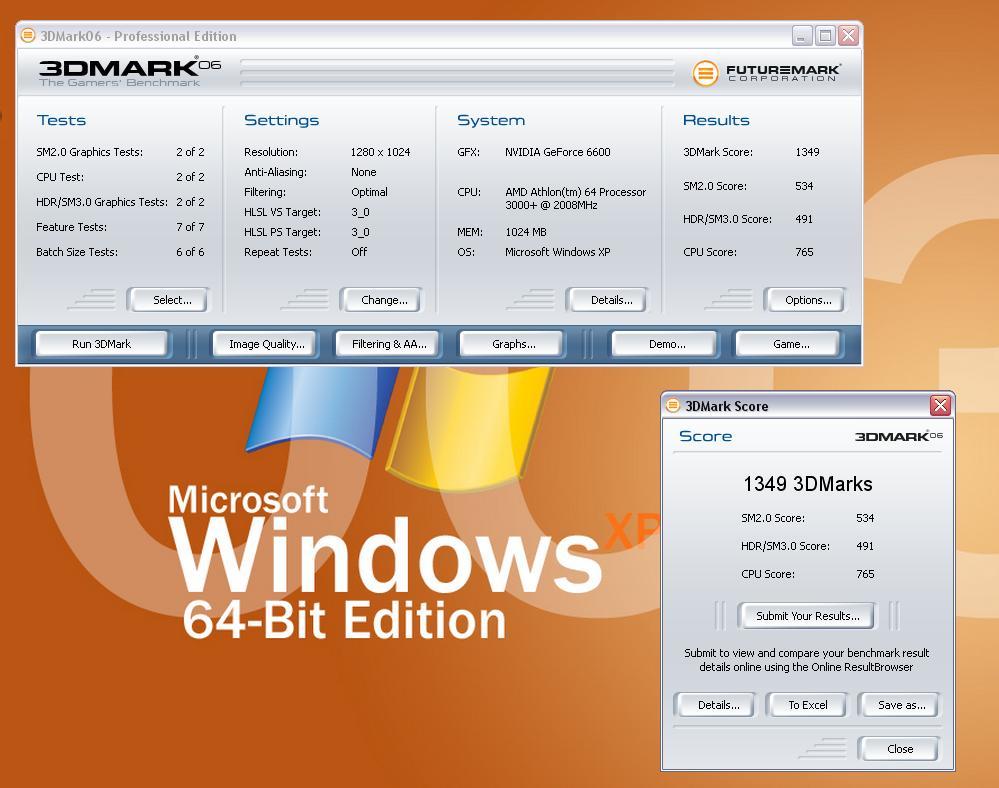999x788 pixels.
Task: Click the '1349 3DMarks' heading
Action: point(807,484)
